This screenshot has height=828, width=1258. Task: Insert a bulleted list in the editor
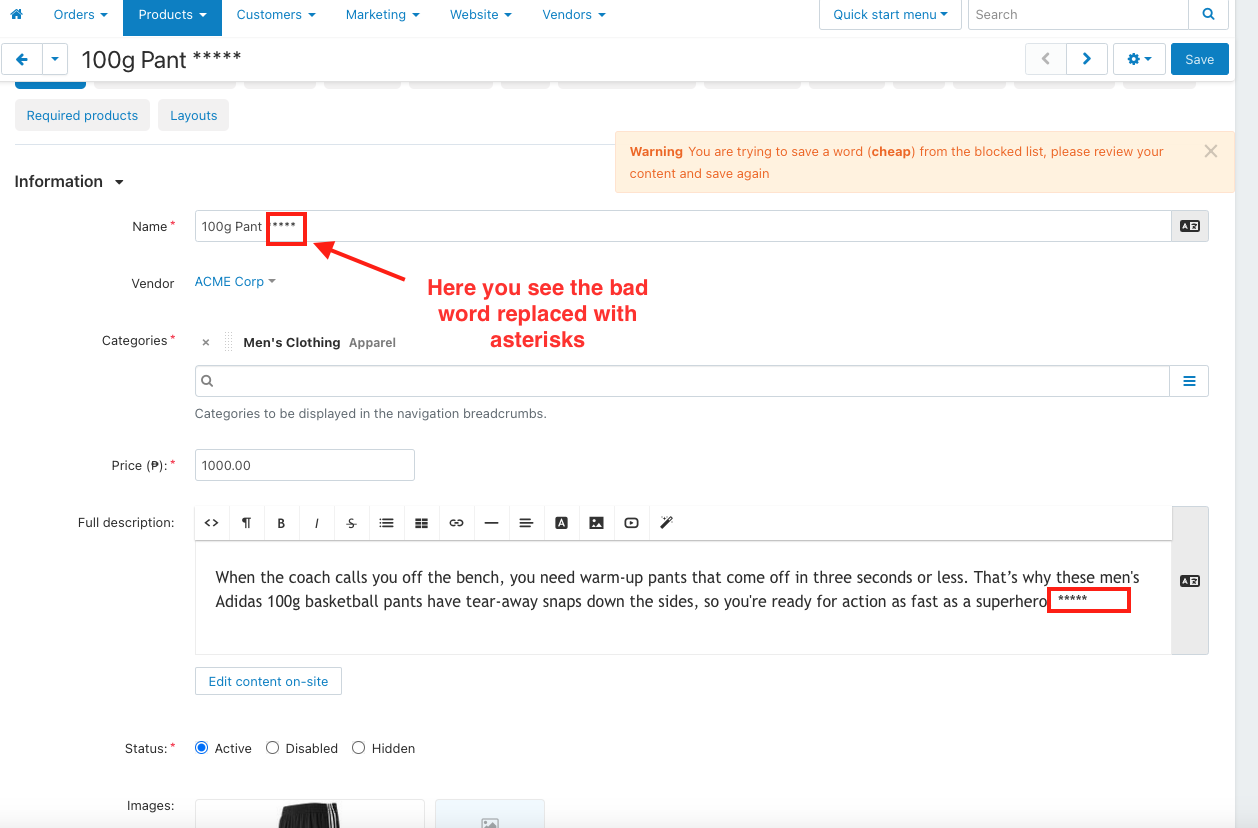pos(386,523)
